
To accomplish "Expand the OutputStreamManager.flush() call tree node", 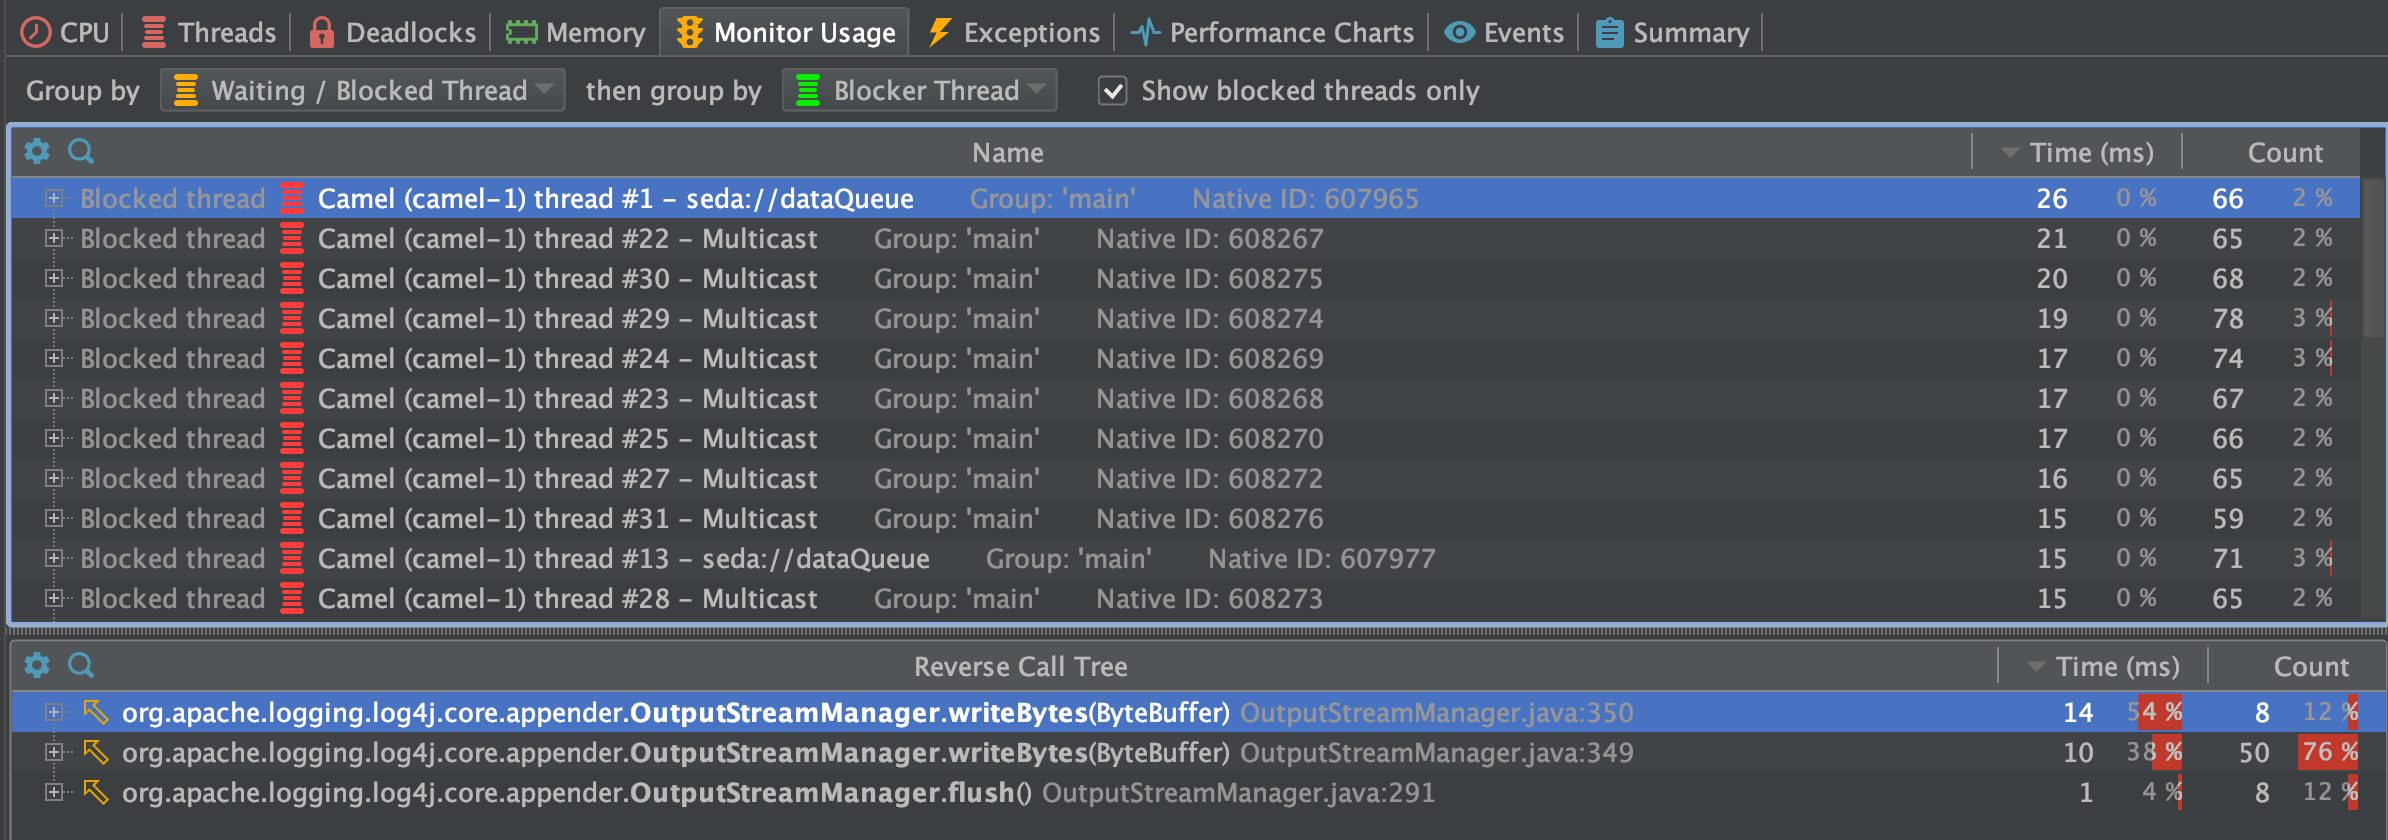I will tap(53, 793).
